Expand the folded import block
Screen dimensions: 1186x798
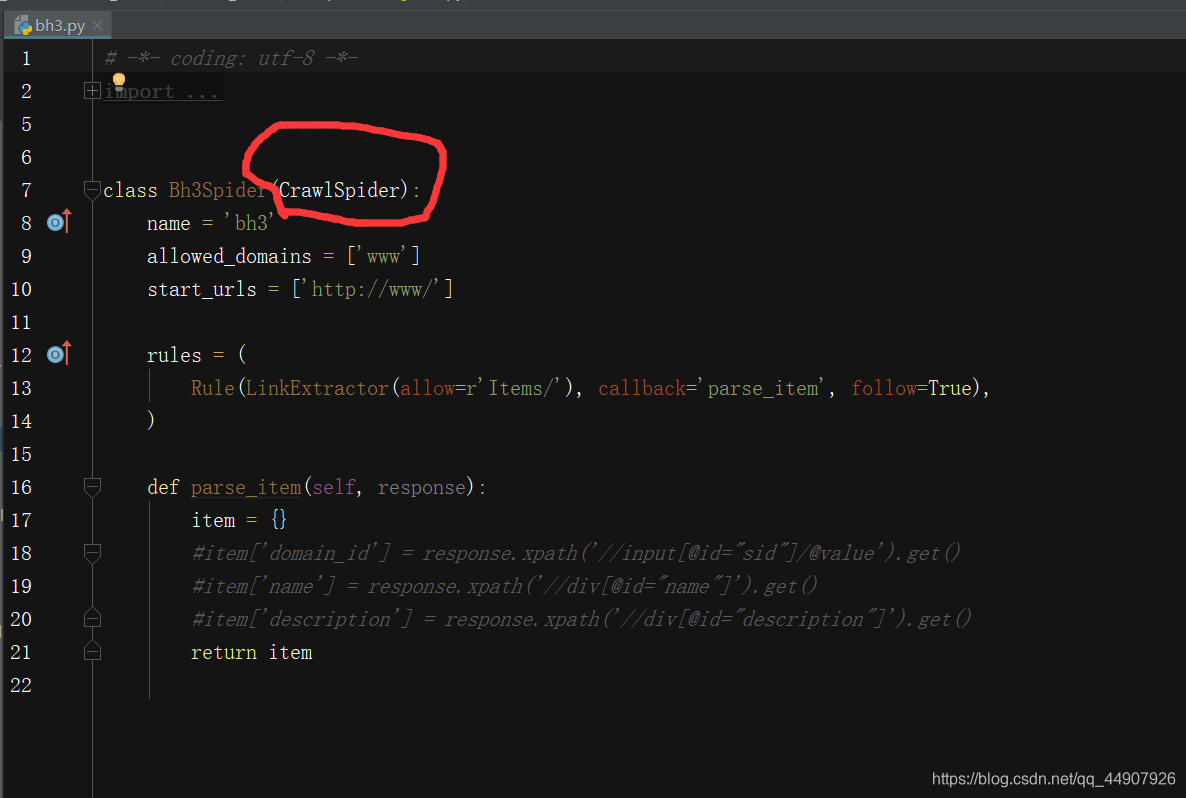pyautogui.click(x=92, y=91)
